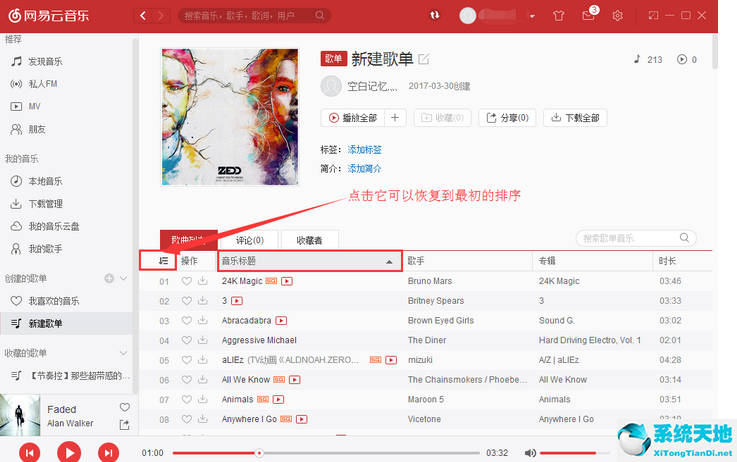The width and height of the screenshot is (737, 462).
Task: Click the user avatar in title bar
Action: [468, 16]
